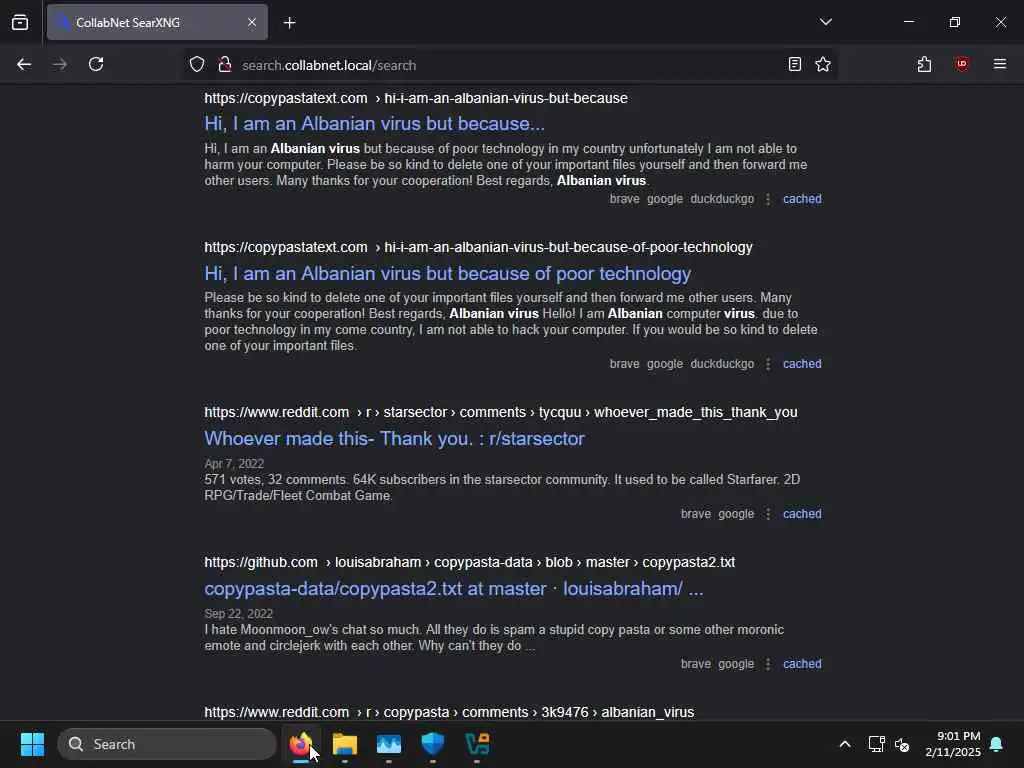Click github.com louisabraham URL breadcrumb
This screenshot has width=1024, height=768.
coord(470,562)
